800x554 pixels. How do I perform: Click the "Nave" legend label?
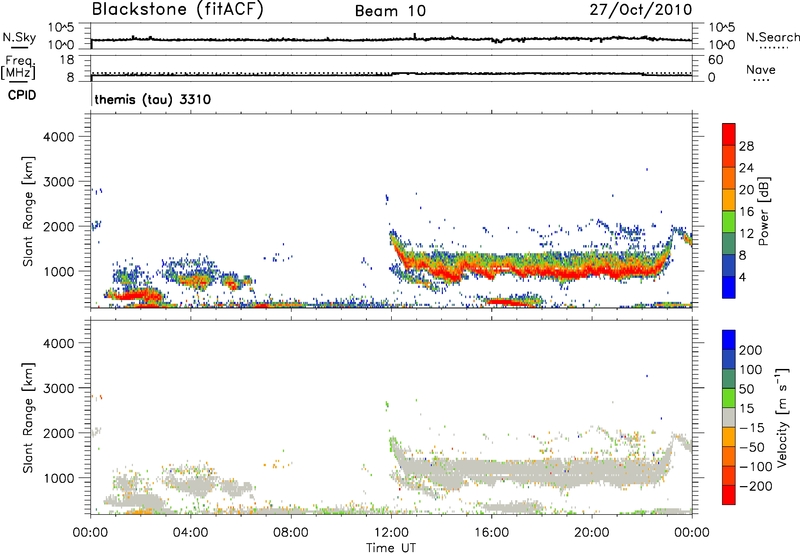tap(761, 70)
